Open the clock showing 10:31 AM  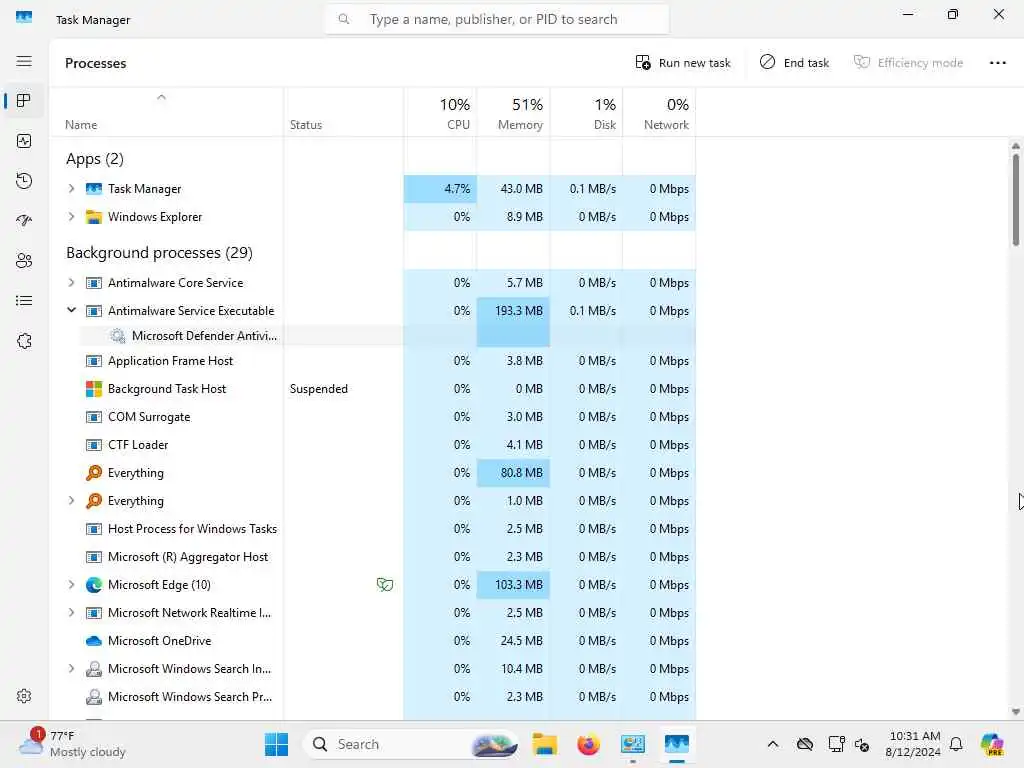[x=914, y=744]
